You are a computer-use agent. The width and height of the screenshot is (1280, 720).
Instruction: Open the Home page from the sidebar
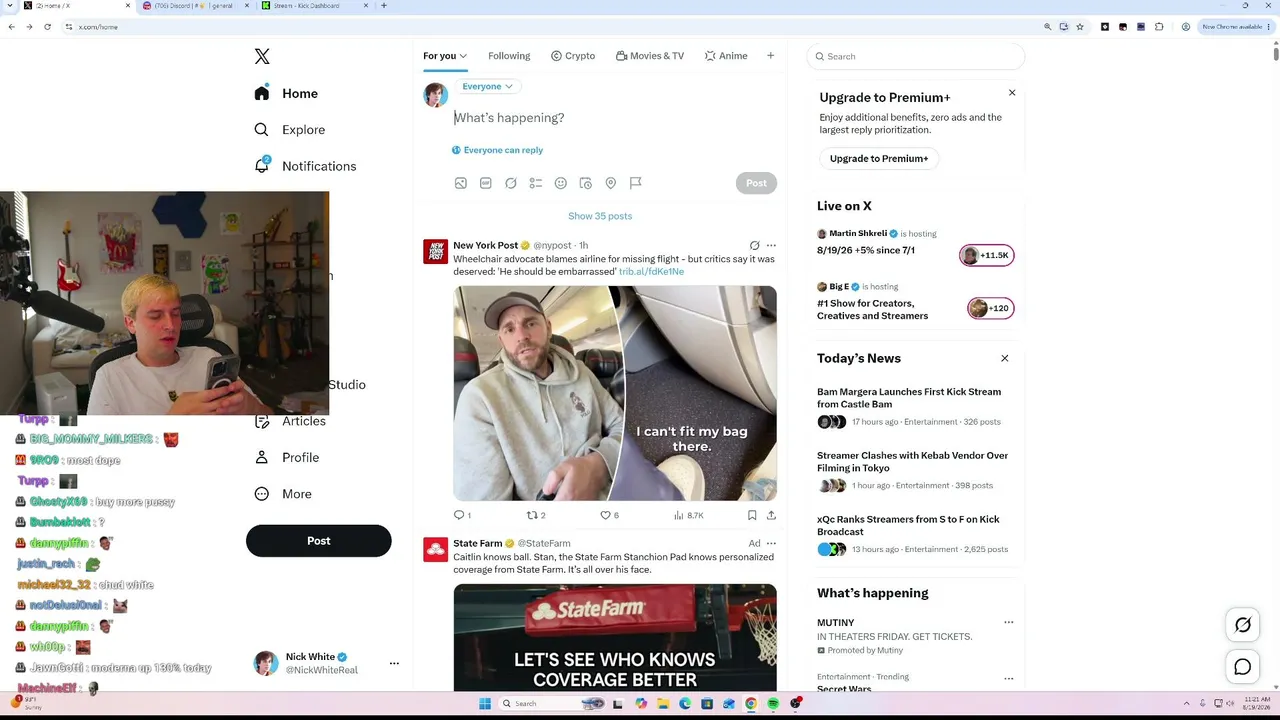tap(286, 93)
